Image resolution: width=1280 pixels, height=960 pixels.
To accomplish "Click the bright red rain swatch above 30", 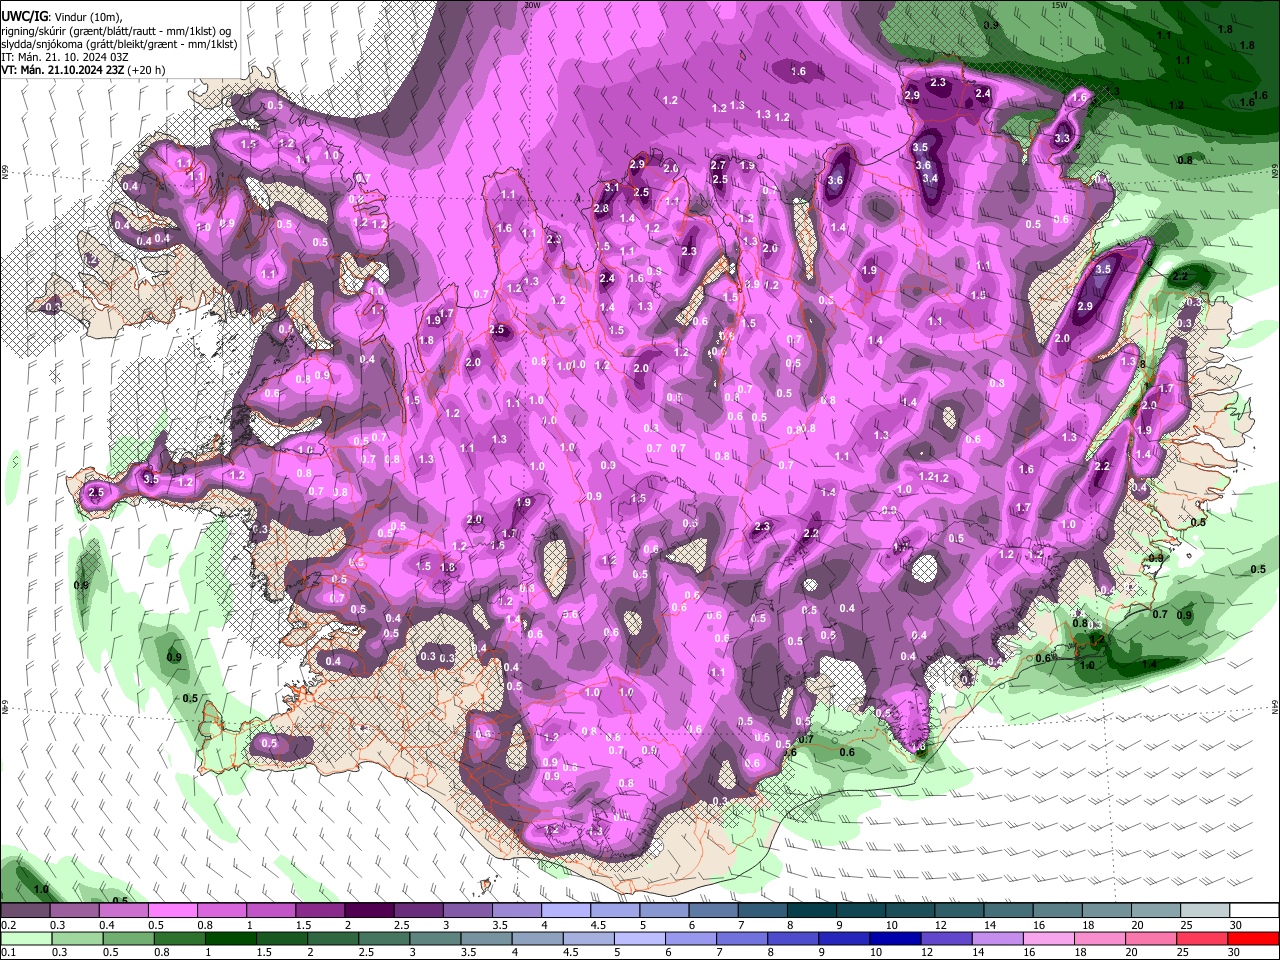I will pyautogui.click(x=1254, y=938).
